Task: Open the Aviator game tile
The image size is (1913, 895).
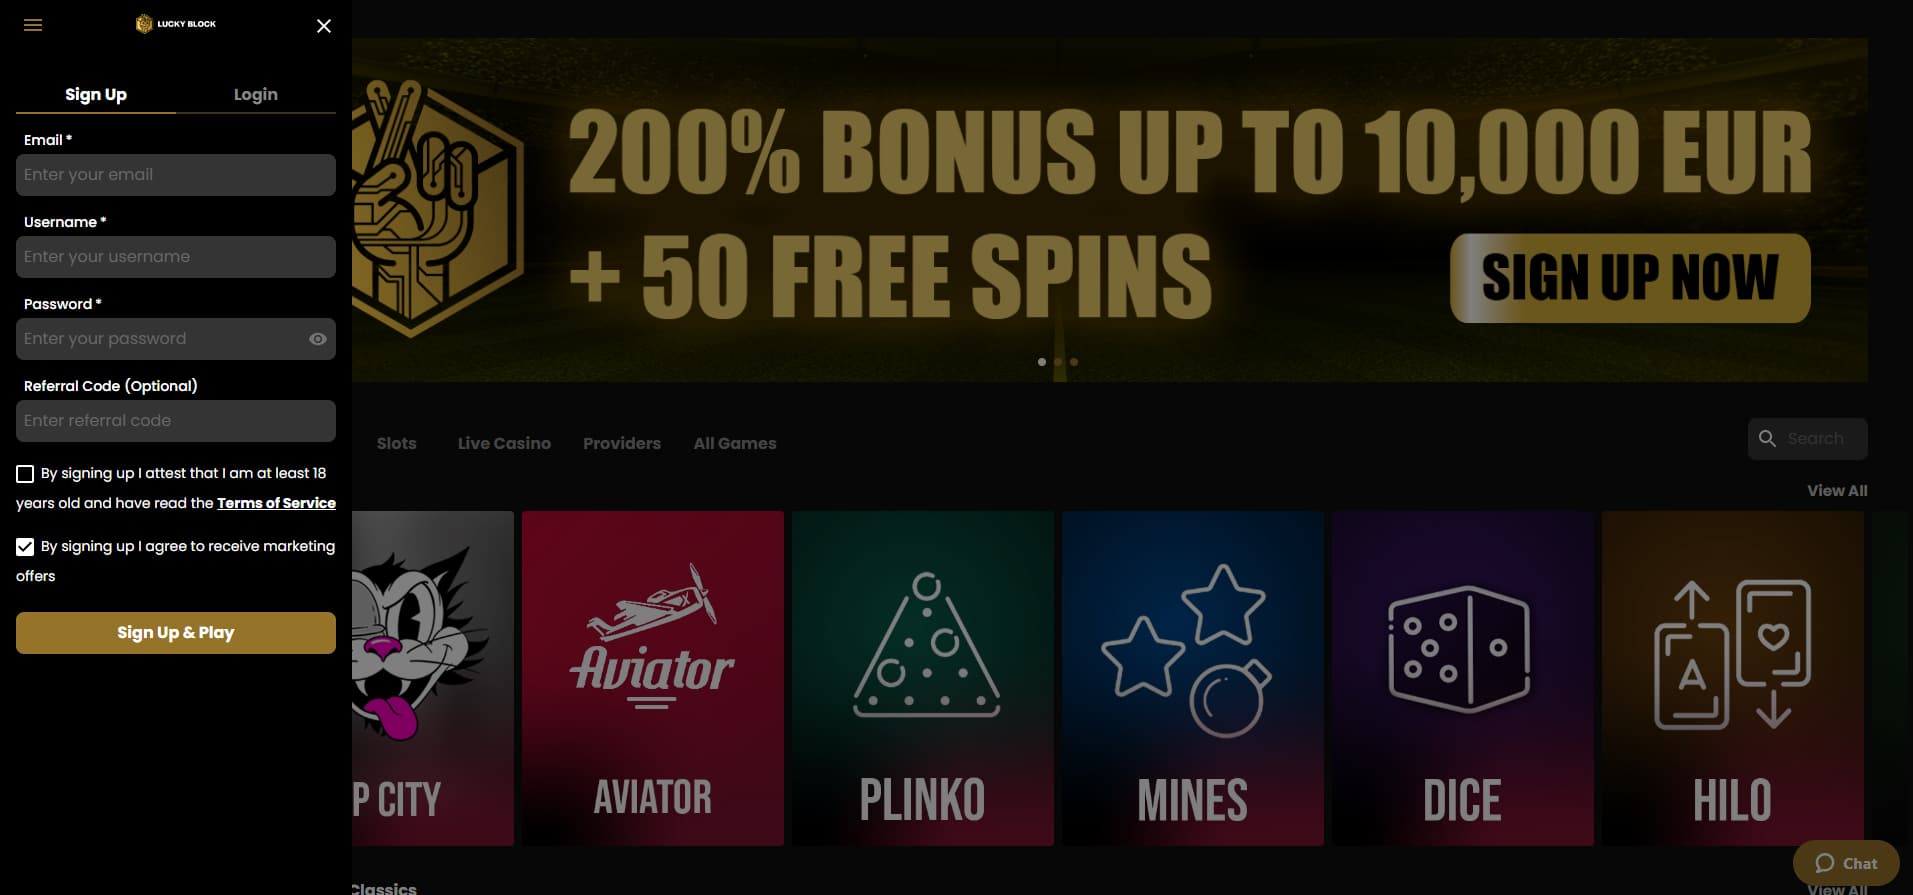Action: (653, 678)
